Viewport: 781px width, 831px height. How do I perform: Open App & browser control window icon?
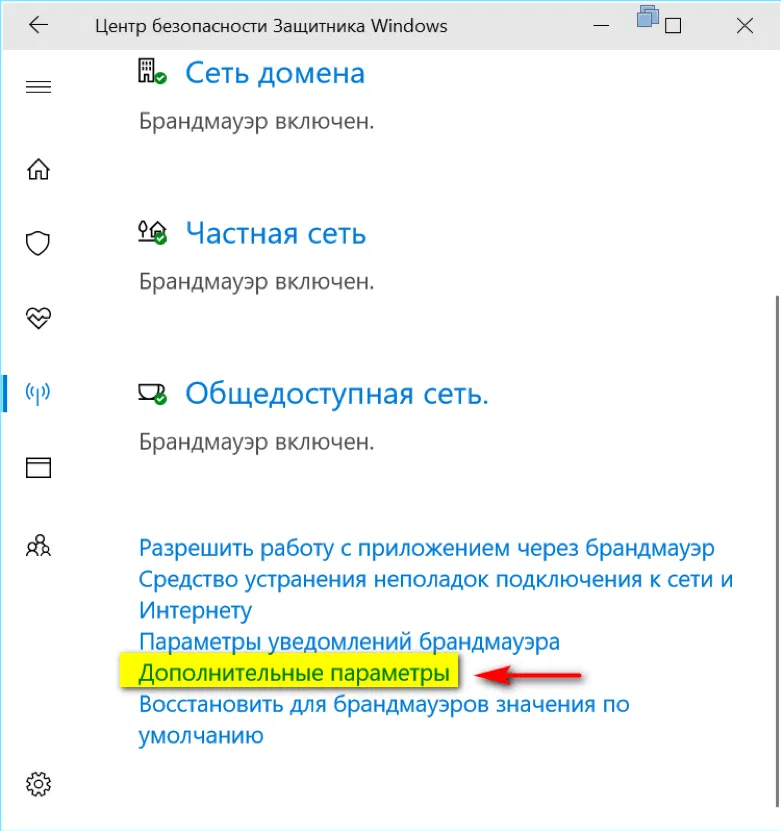click(38, 468)
